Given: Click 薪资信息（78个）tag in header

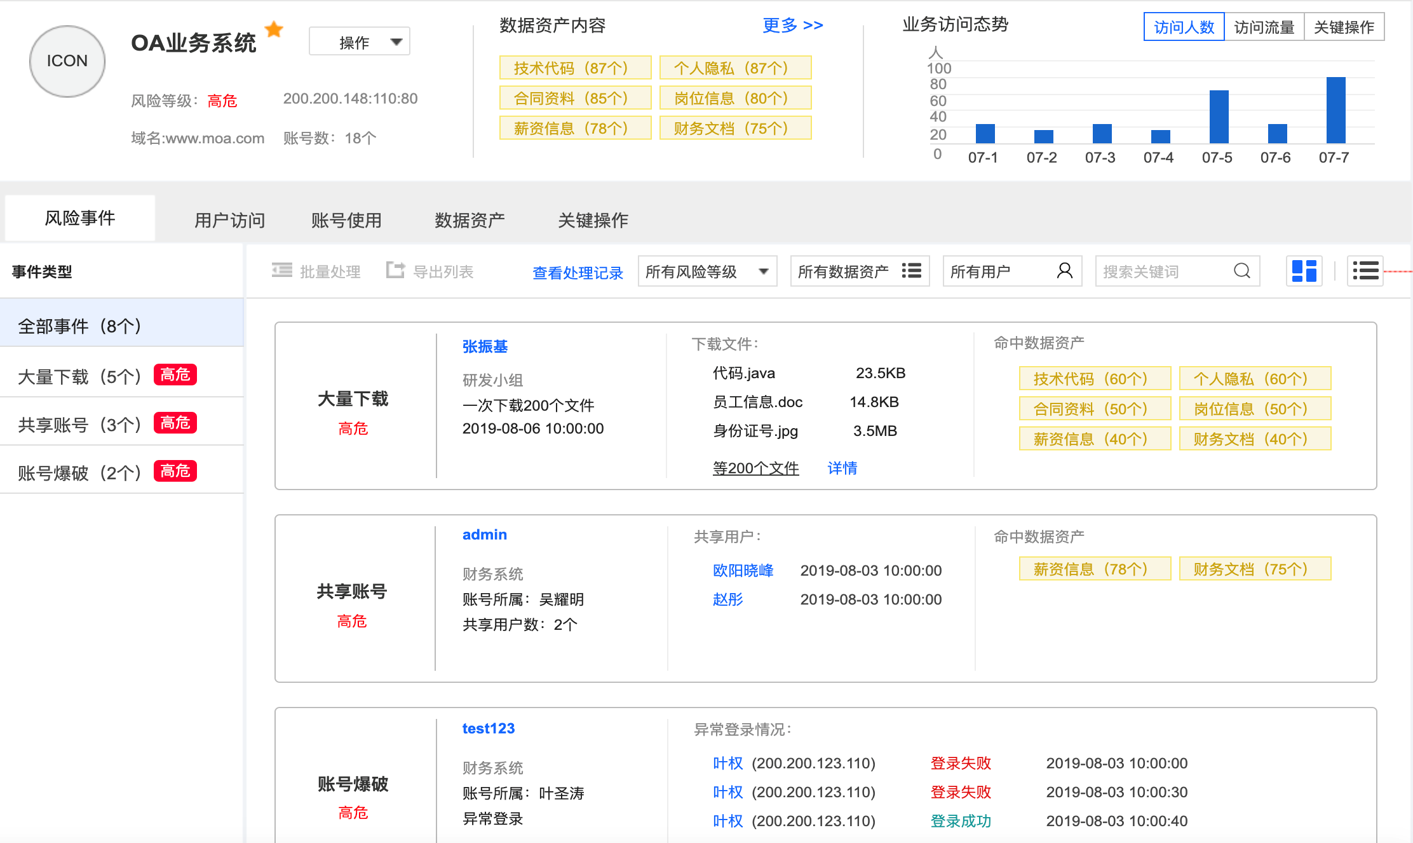Looking at the screenshot, I should click(x=575, y=128).
